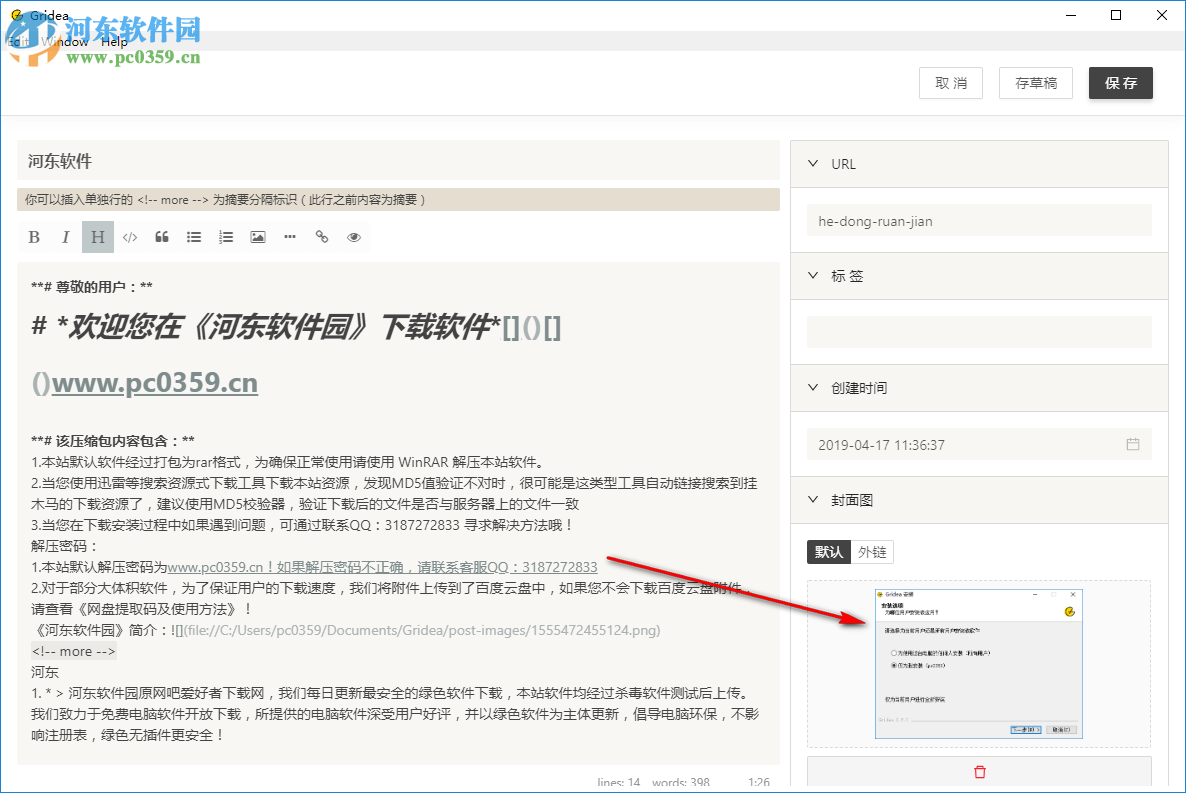Save post as draft with 存草稿
Viewport: 1186px width, 793px height.
coord(1036,83)
